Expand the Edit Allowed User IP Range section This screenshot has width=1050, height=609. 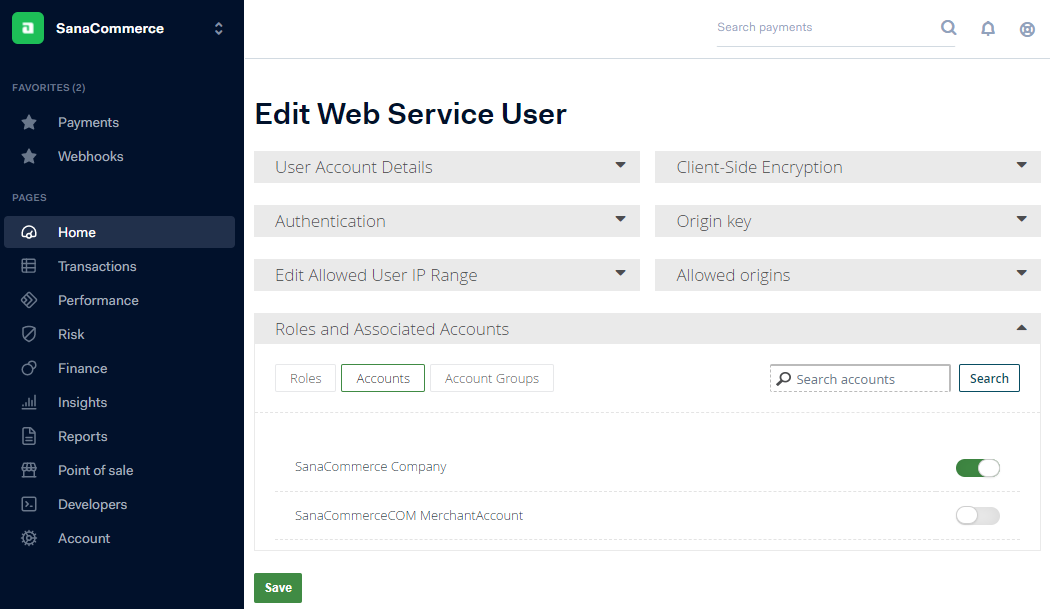point(447,275)
